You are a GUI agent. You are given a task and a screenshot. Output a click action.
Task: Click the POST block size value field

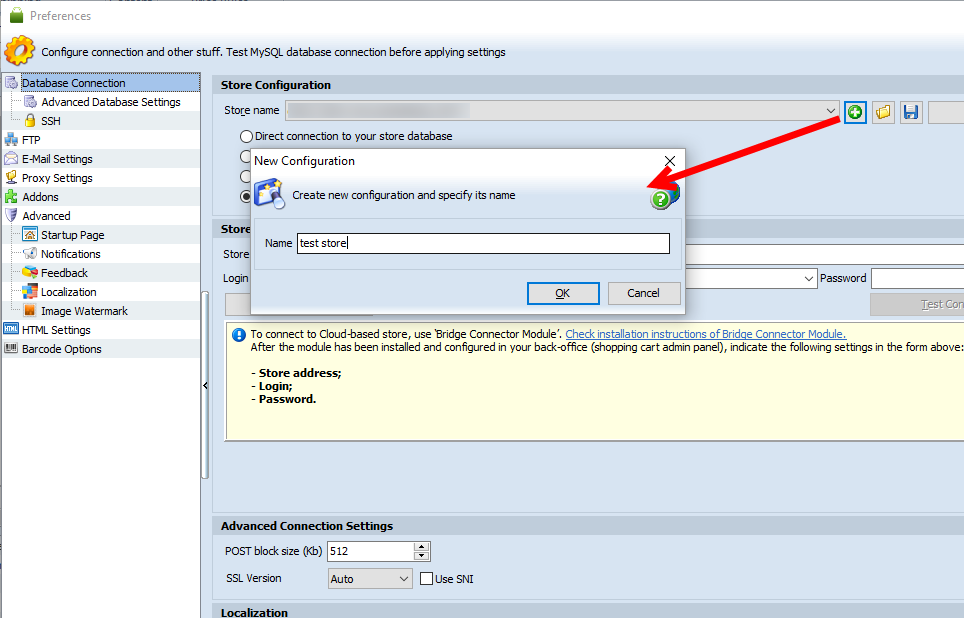[x=371, y=552]
